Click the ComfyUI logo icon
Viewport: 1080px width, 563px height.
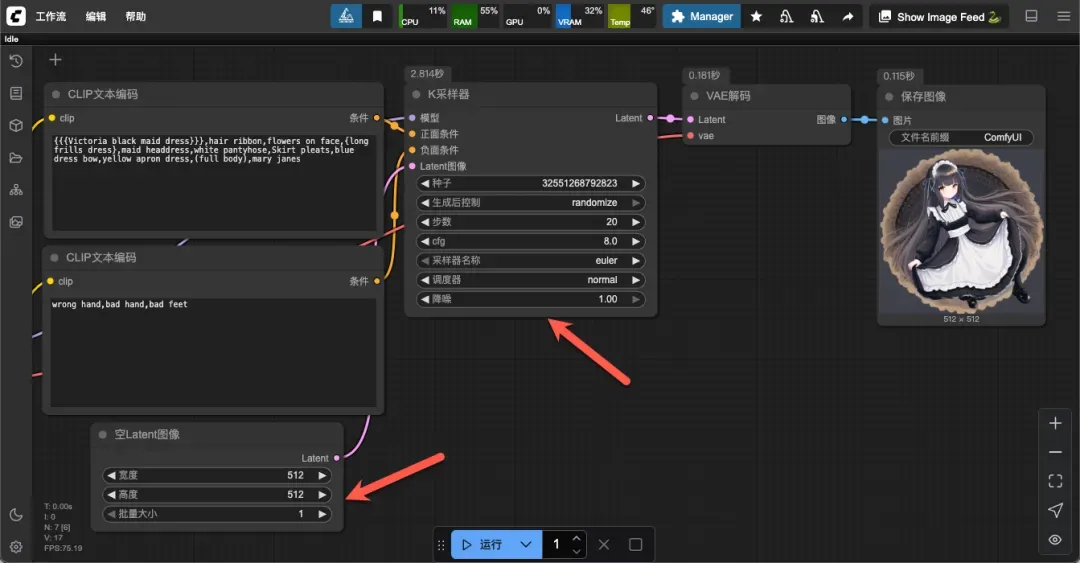pos(16,16)
